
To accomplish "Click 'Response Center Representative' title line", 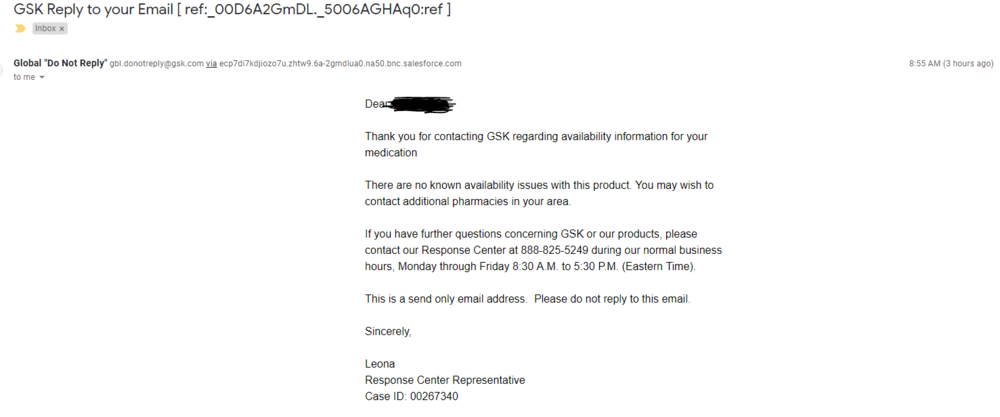I will click(x=444, y=380).
